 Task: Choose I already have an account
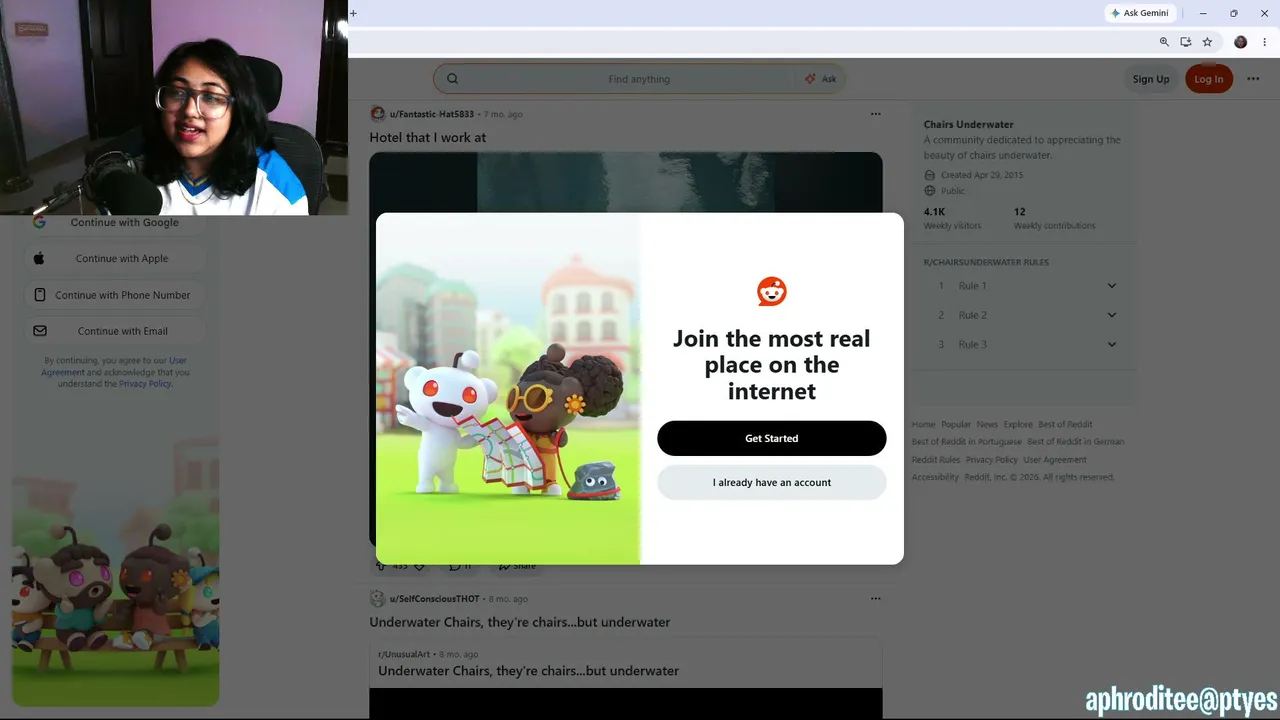pyautogui.click(x=771, y=482)
